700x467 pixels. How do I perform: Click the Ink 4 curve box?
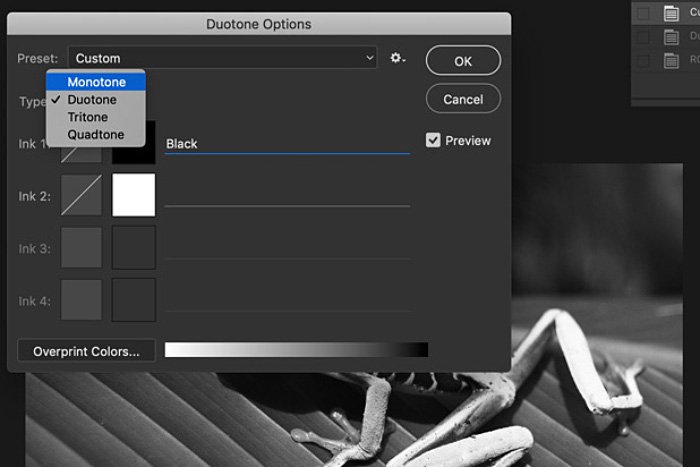tap(82, 299)
